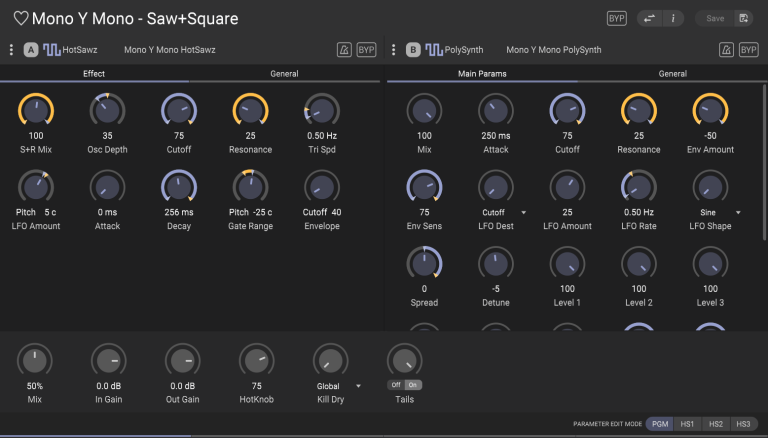Screen dimensions: 768x438
Task: Select HS3 parameter edit mode
Action: click(x=744, y=424)
